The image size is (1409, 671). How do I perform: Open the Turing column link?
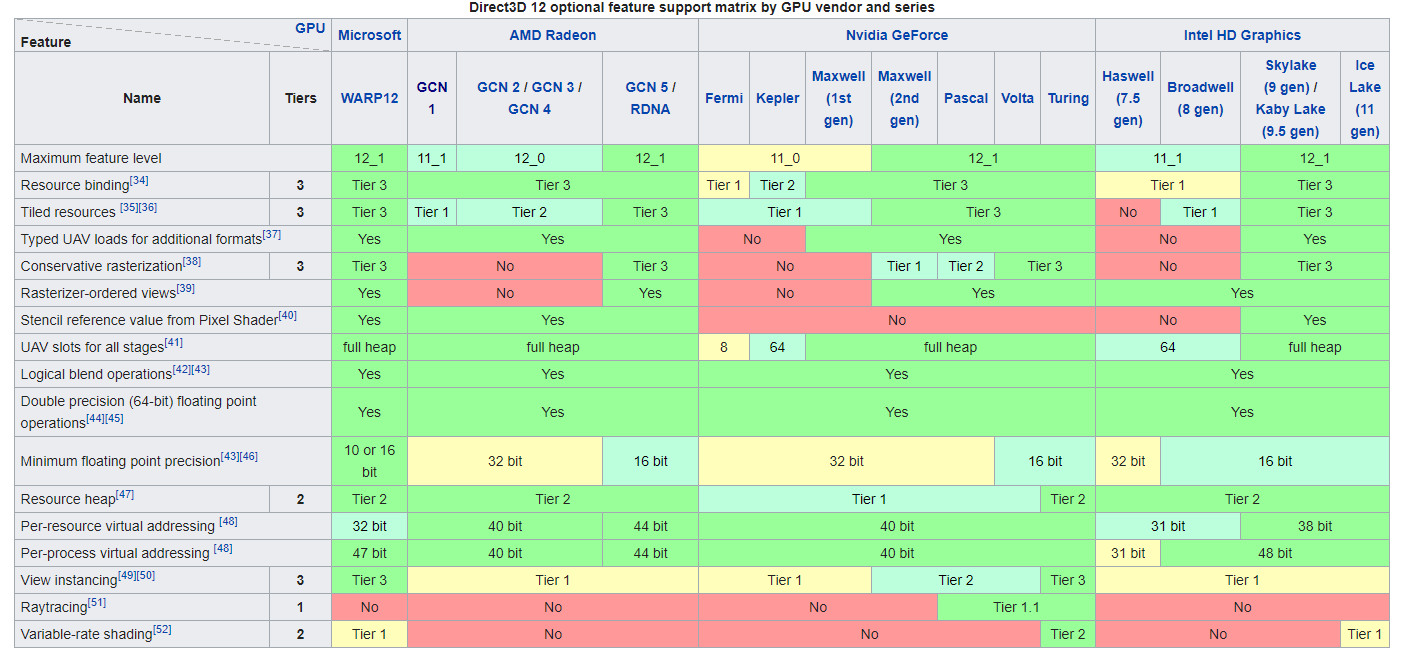click(x=1068, y=98)
